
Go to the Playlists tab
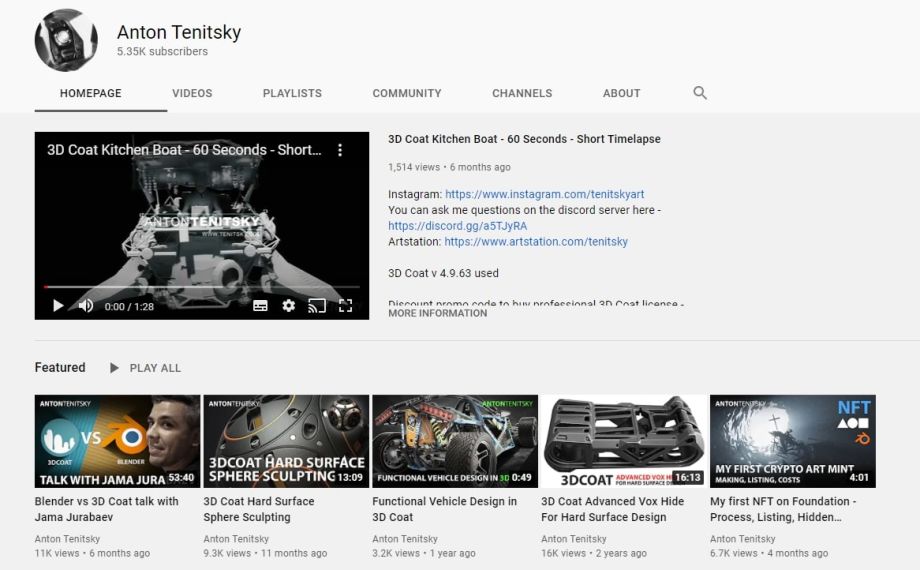[292, 93]
